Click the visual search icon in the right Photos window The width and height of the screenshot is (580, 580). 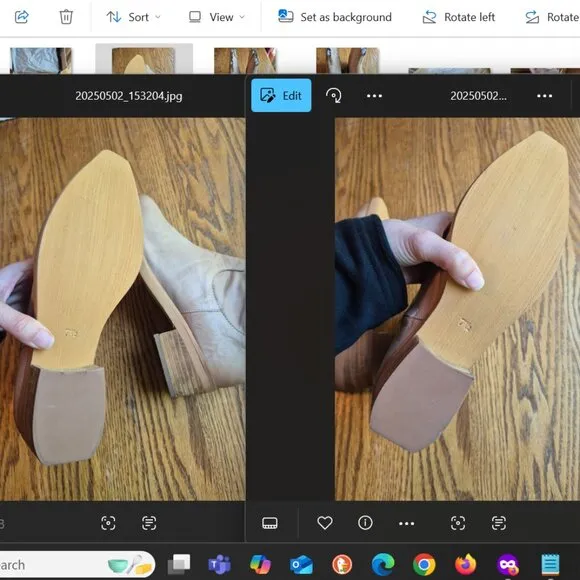pos(458,523)
